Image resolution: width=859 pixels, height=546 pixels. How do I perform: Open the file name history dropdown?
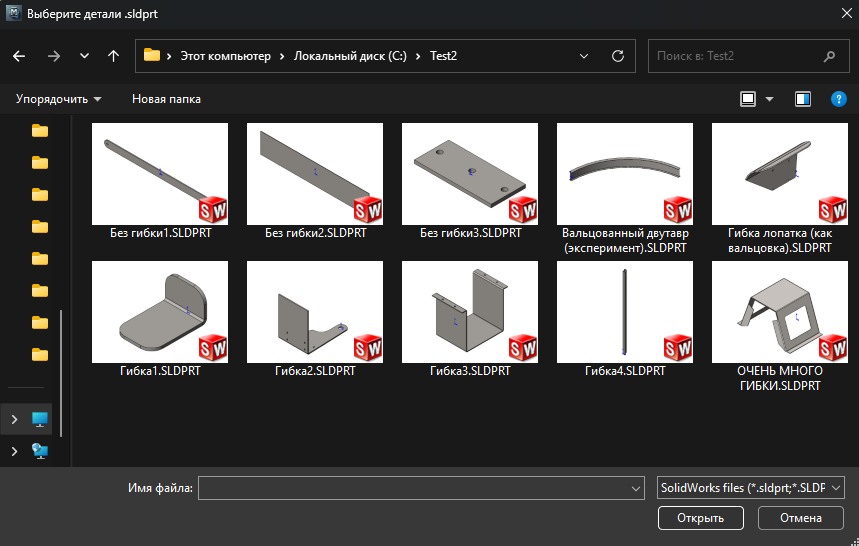636,488
